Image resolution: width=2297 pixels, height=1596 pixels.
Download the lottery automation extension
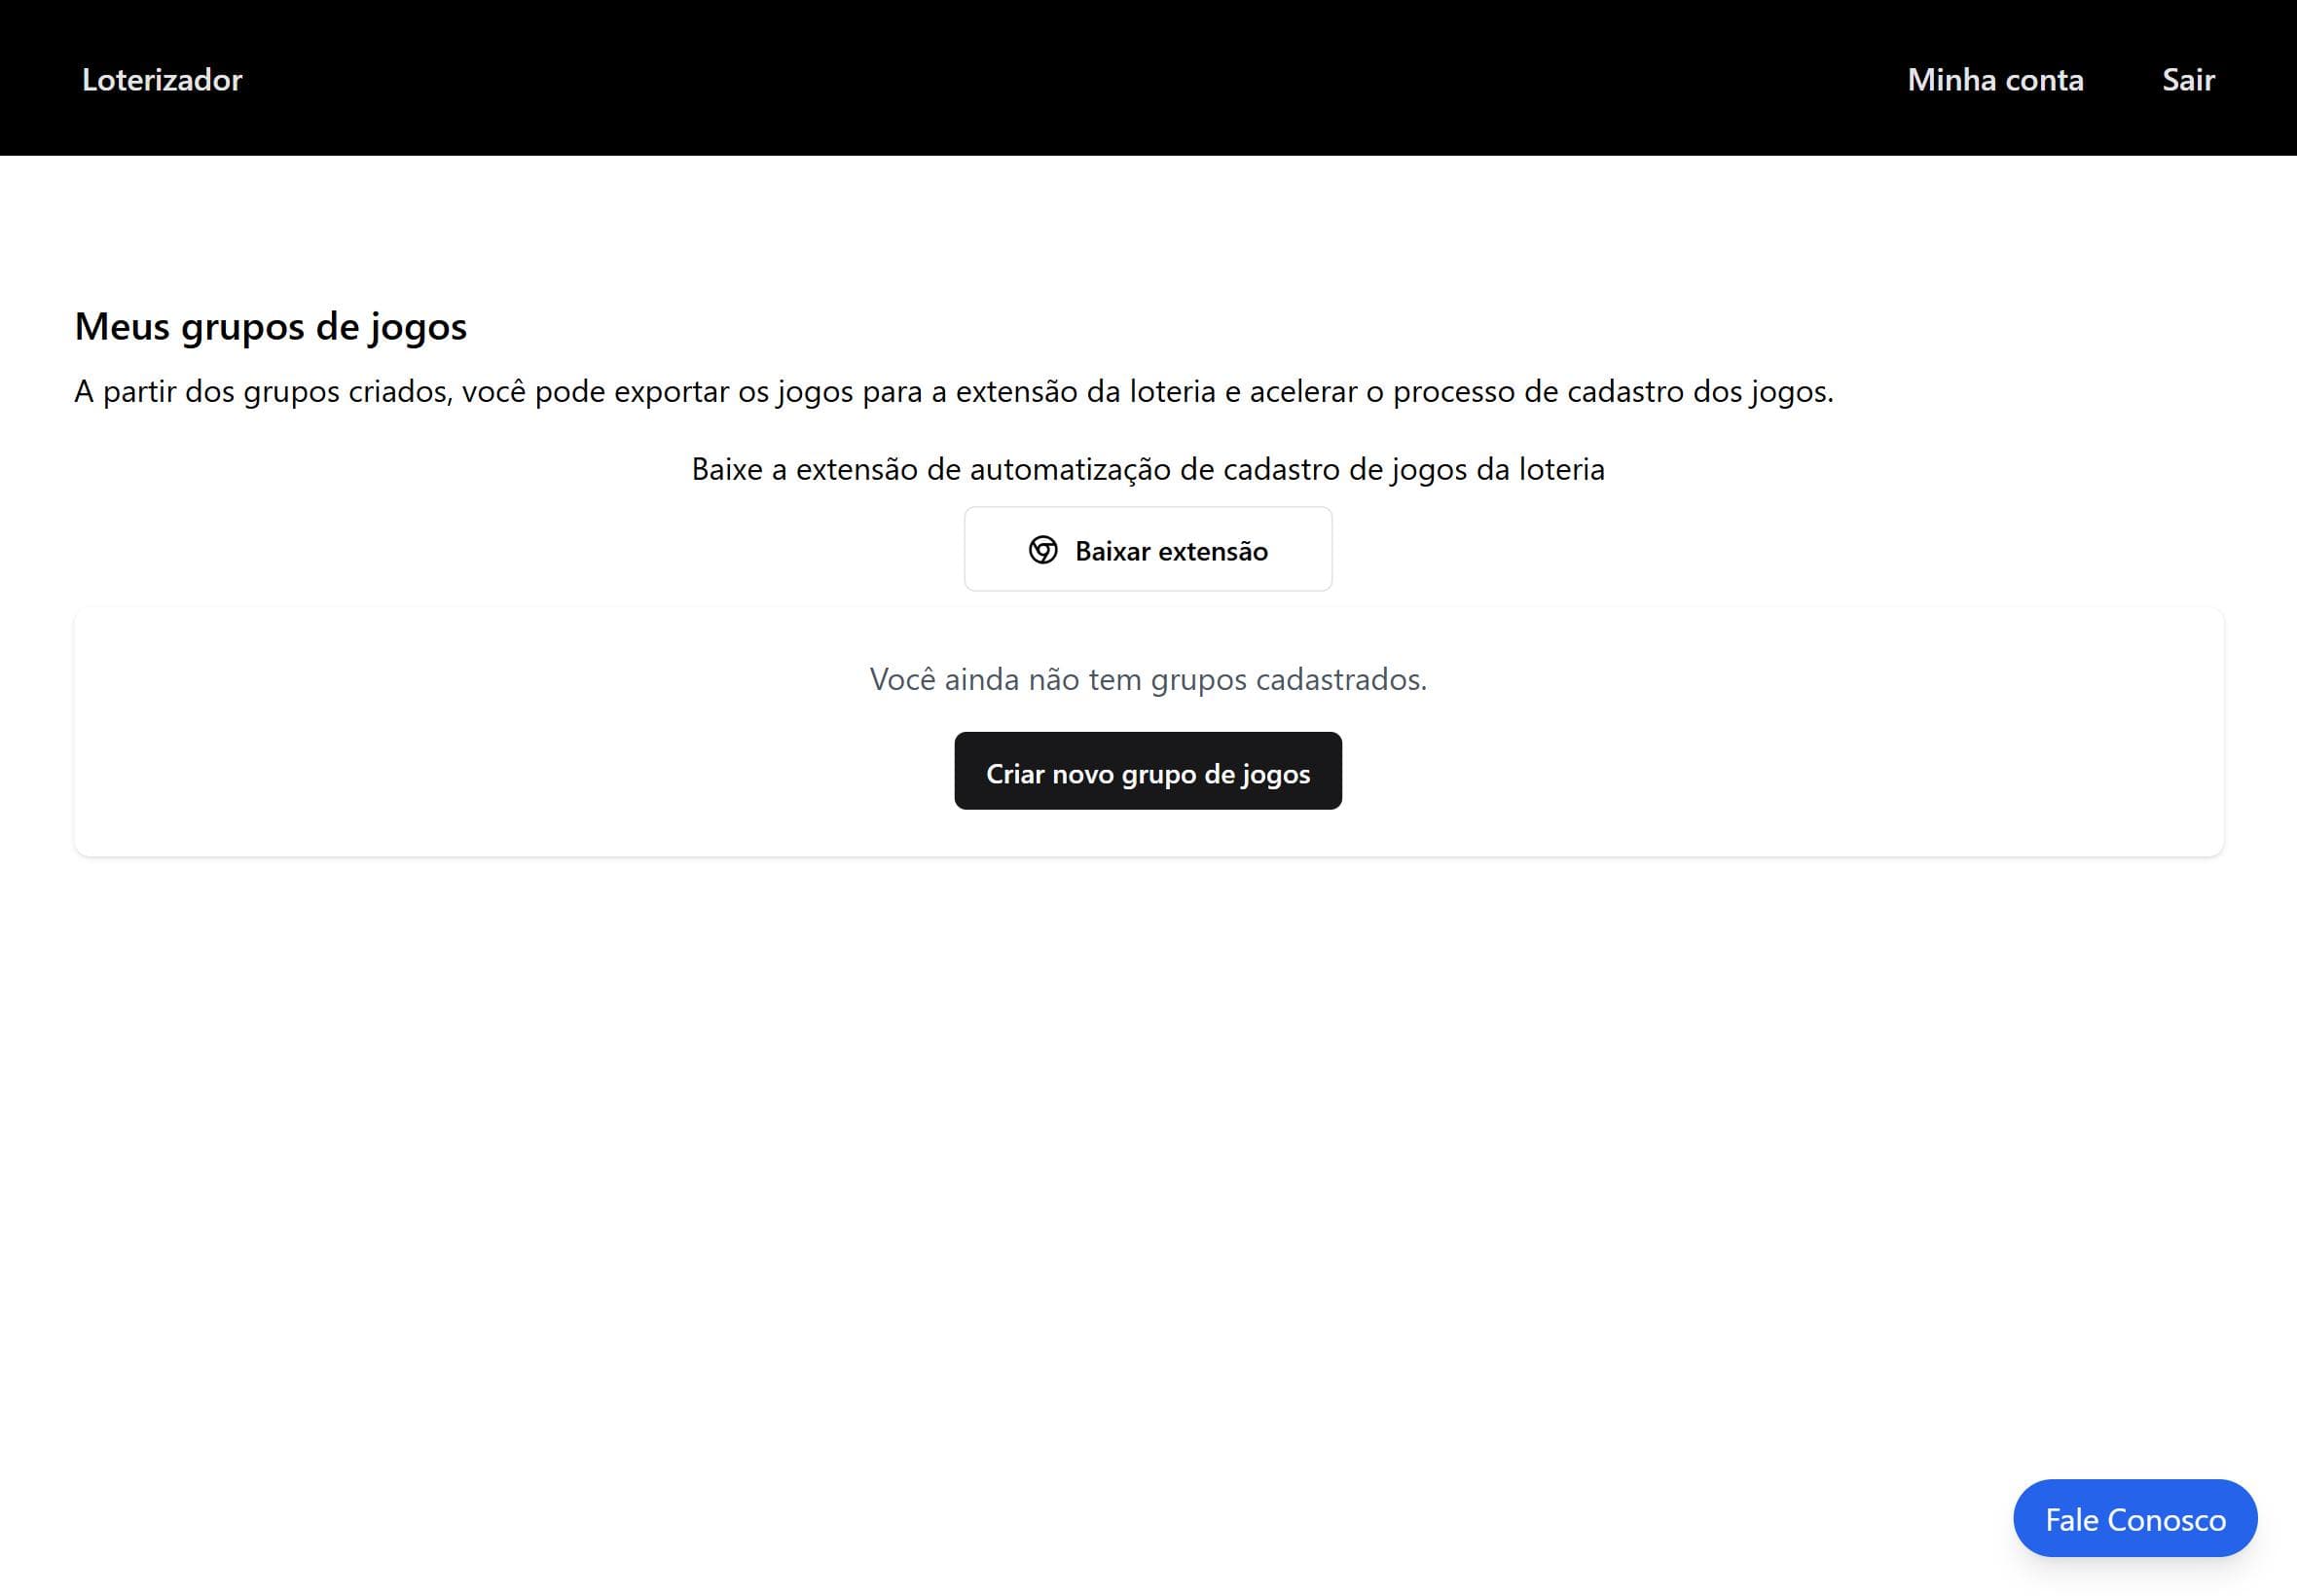1147,549
